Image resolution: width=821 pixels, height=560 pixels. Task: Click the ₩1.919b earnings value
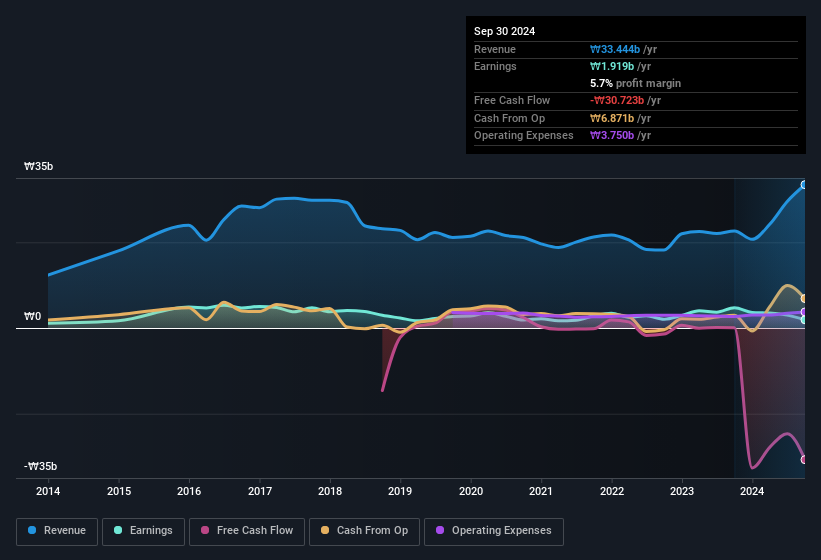click(612, 66)
